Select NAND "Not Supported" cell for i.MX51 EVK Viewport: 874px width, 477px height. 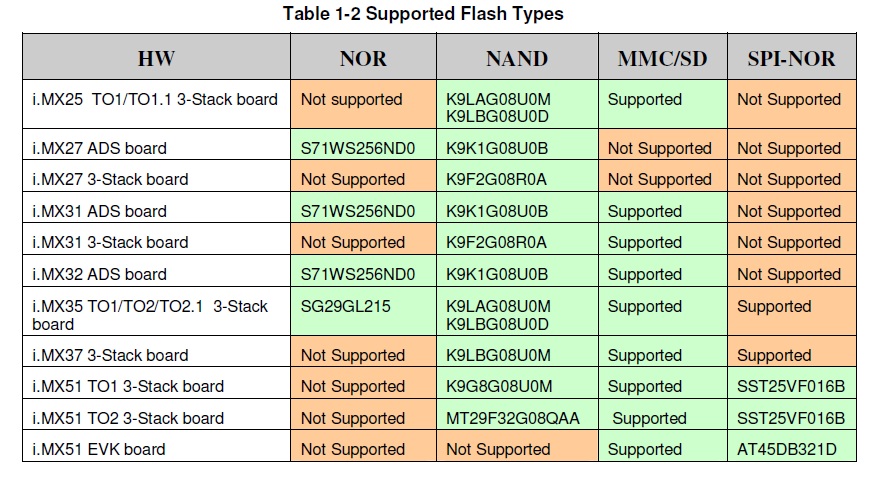tap(498, 449)
